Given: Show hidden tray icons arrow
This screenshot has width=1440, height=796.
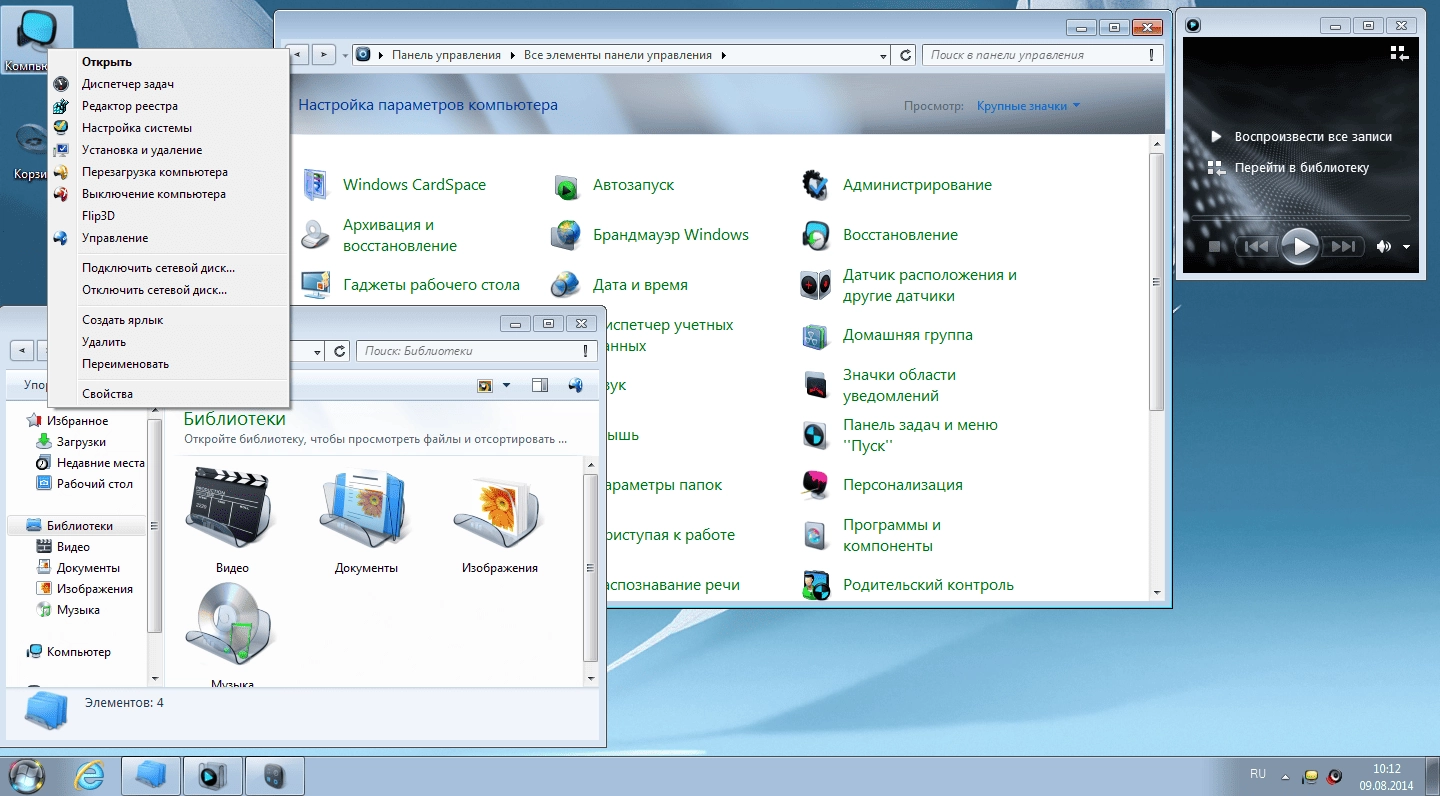Looking at the screenshot, I should point(1285,776).
